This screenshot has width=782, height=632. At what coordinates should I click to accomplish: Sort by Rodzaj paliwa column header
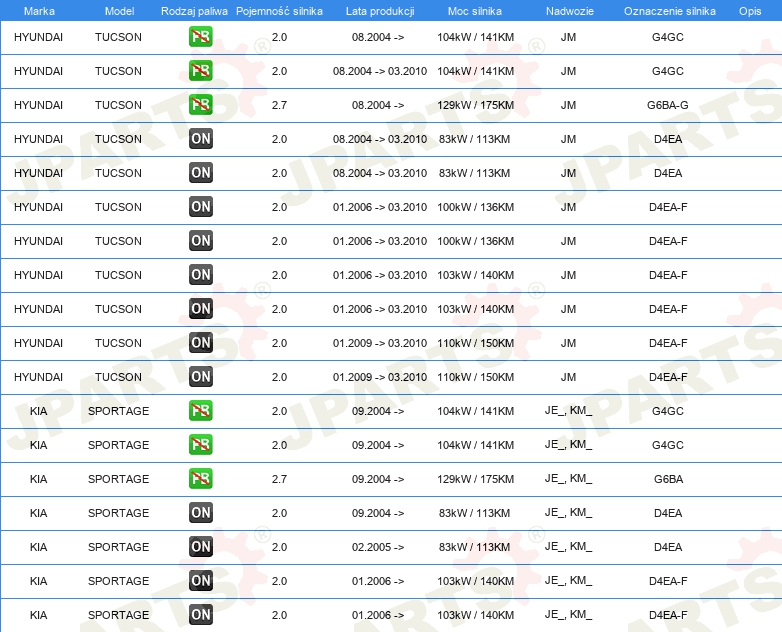click(x=194, y=11)
